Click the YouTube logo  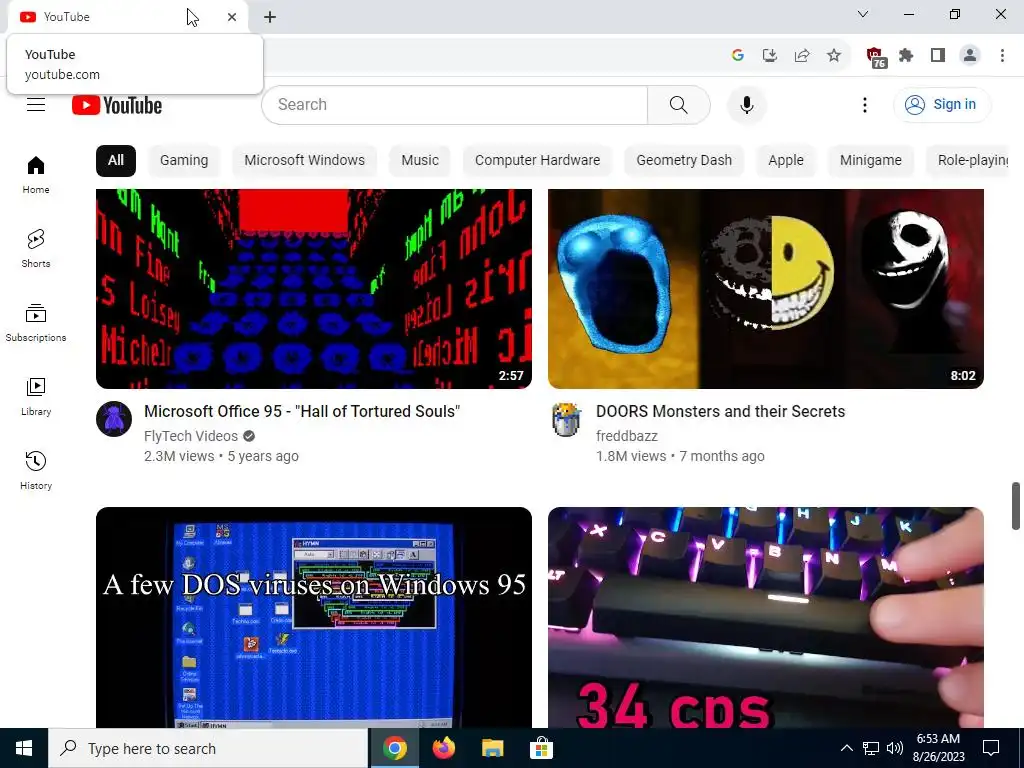point(117,105)
